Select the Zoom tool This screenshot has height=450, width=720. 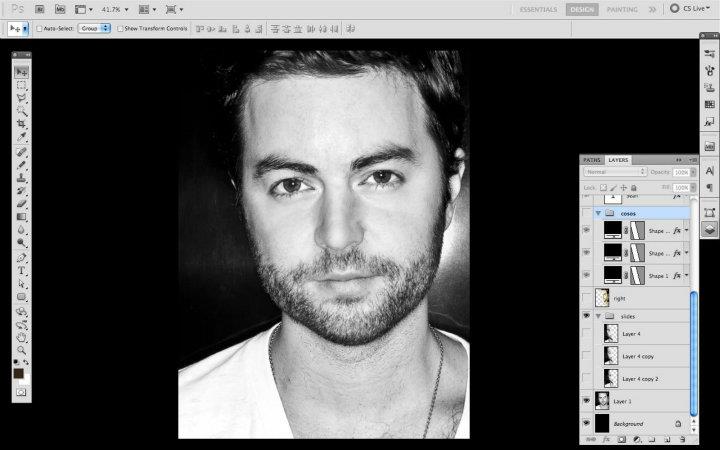[x=21, y=350]
